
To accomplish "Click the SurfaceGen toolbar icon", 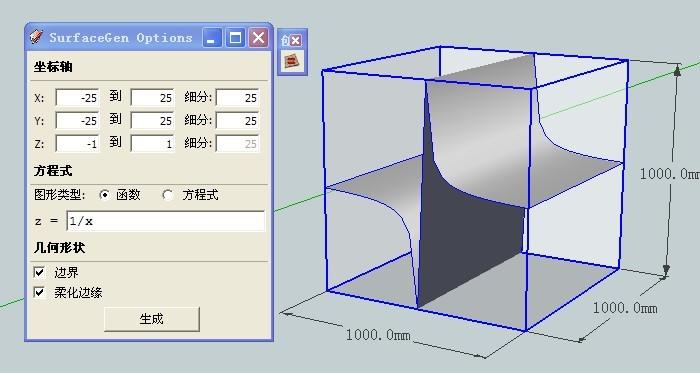I will (292, 61).
